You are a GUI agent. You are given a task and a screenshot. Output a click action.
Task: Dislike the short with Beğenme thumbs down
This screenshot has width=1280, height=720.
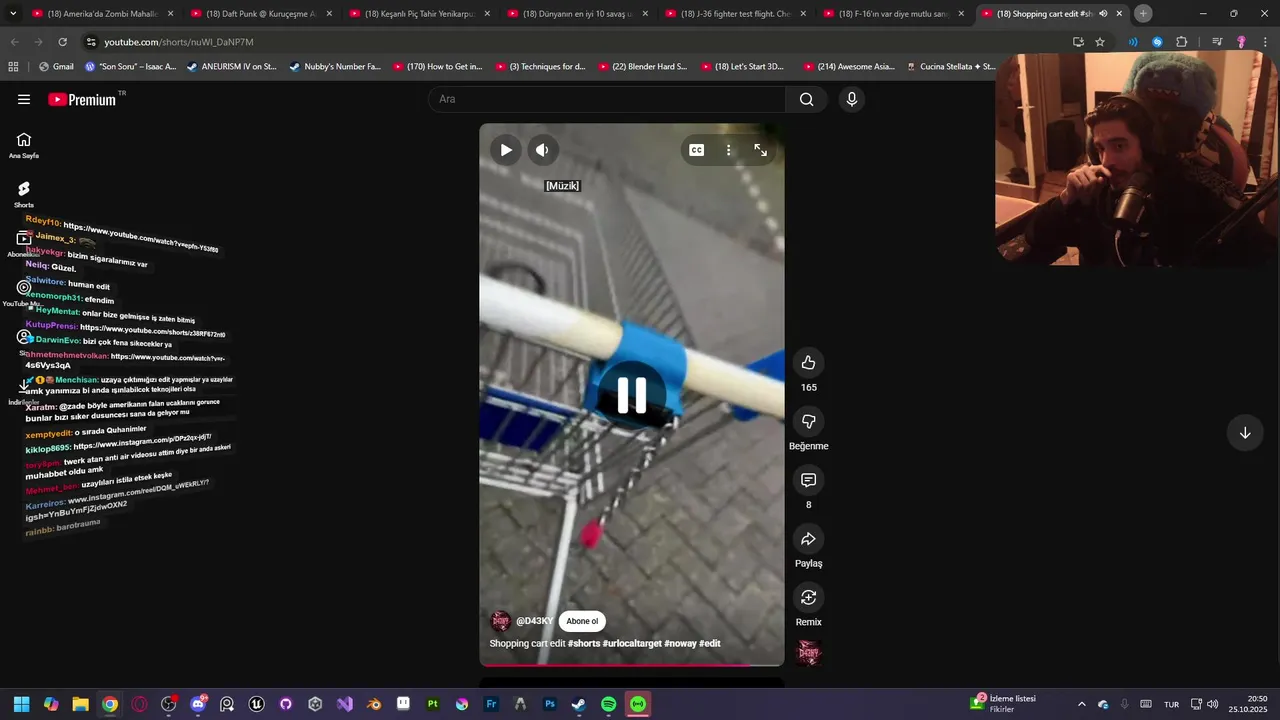click(x=809, y=422)
